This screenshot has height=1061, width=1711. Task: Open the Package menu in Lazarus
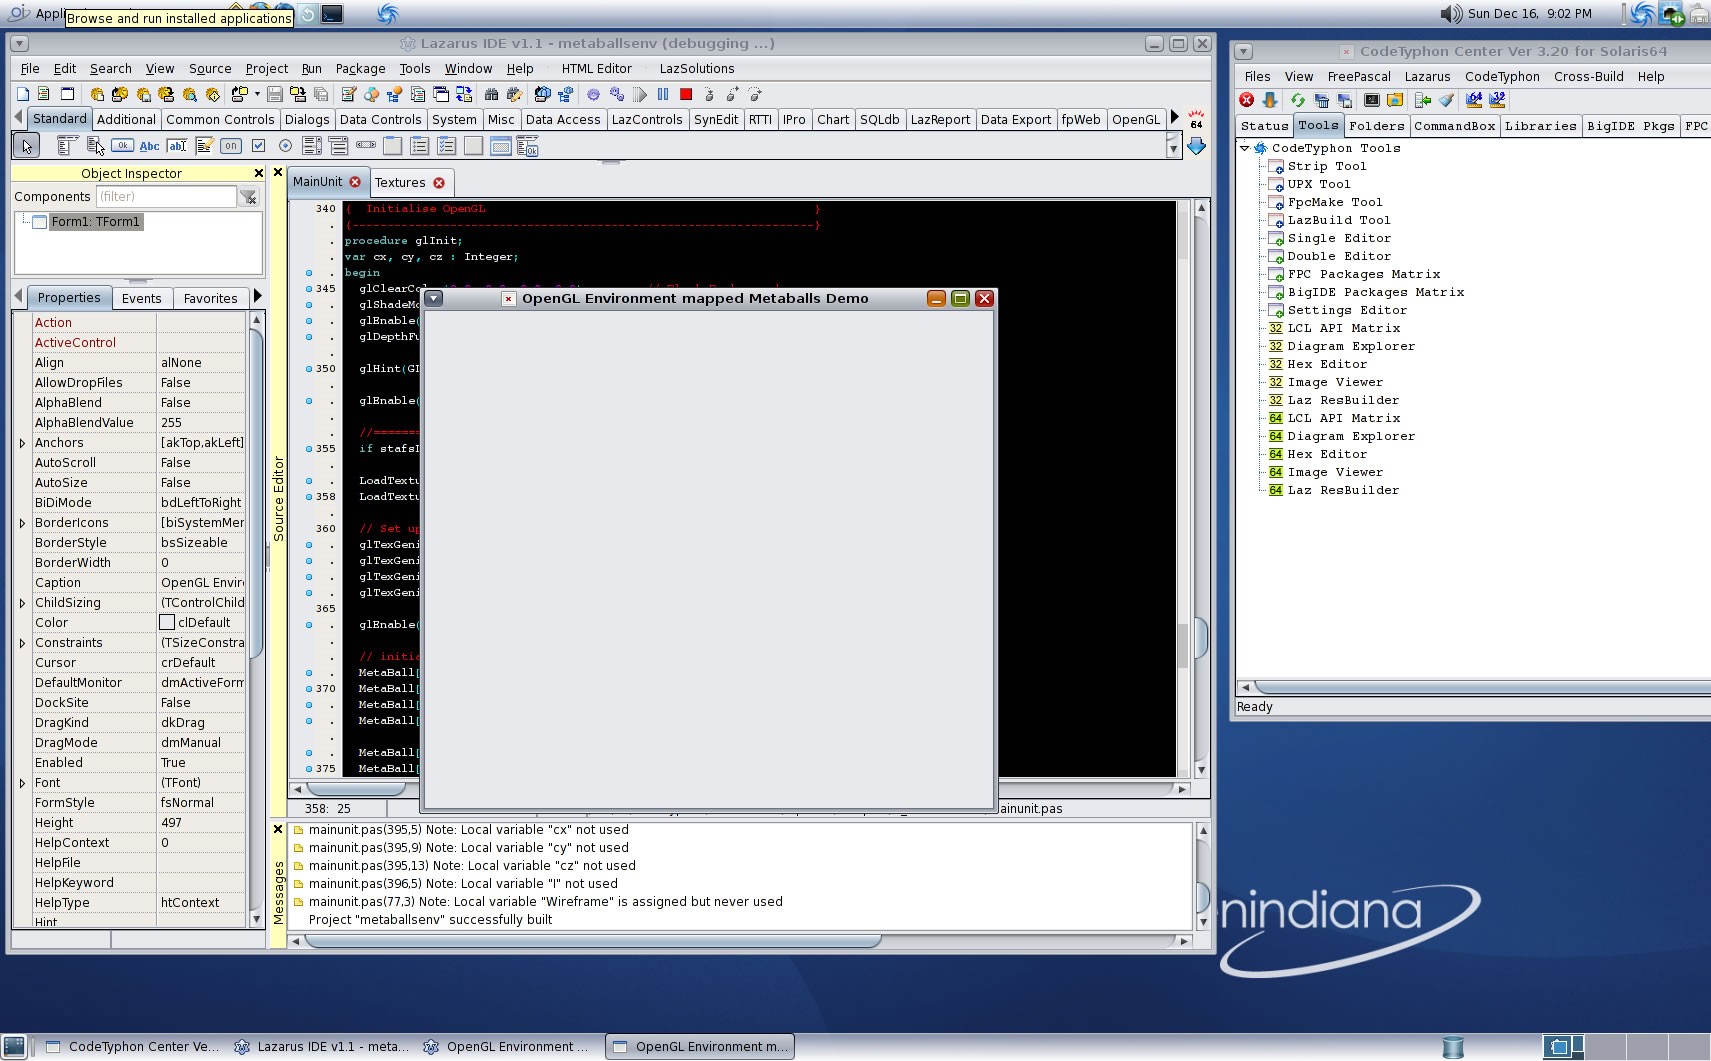360,68
